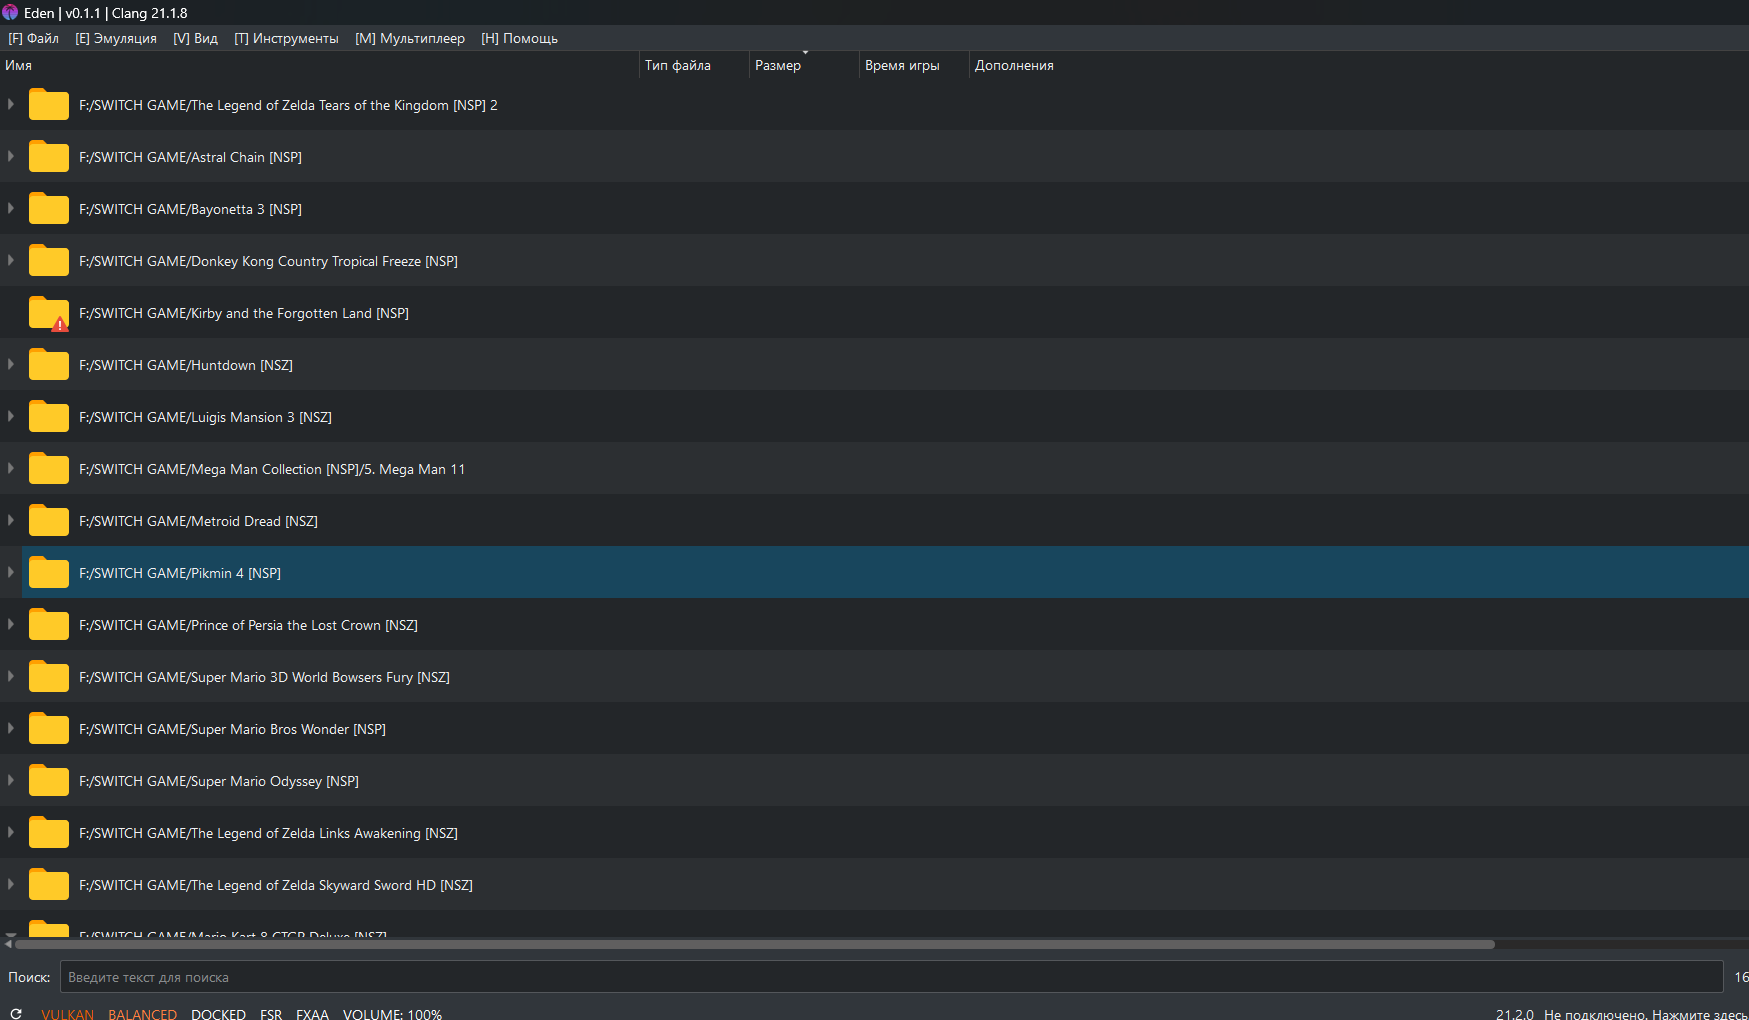Expand the Prince of Persia folder arrow
1749x1020 pixels.
(x=11, y=624)
